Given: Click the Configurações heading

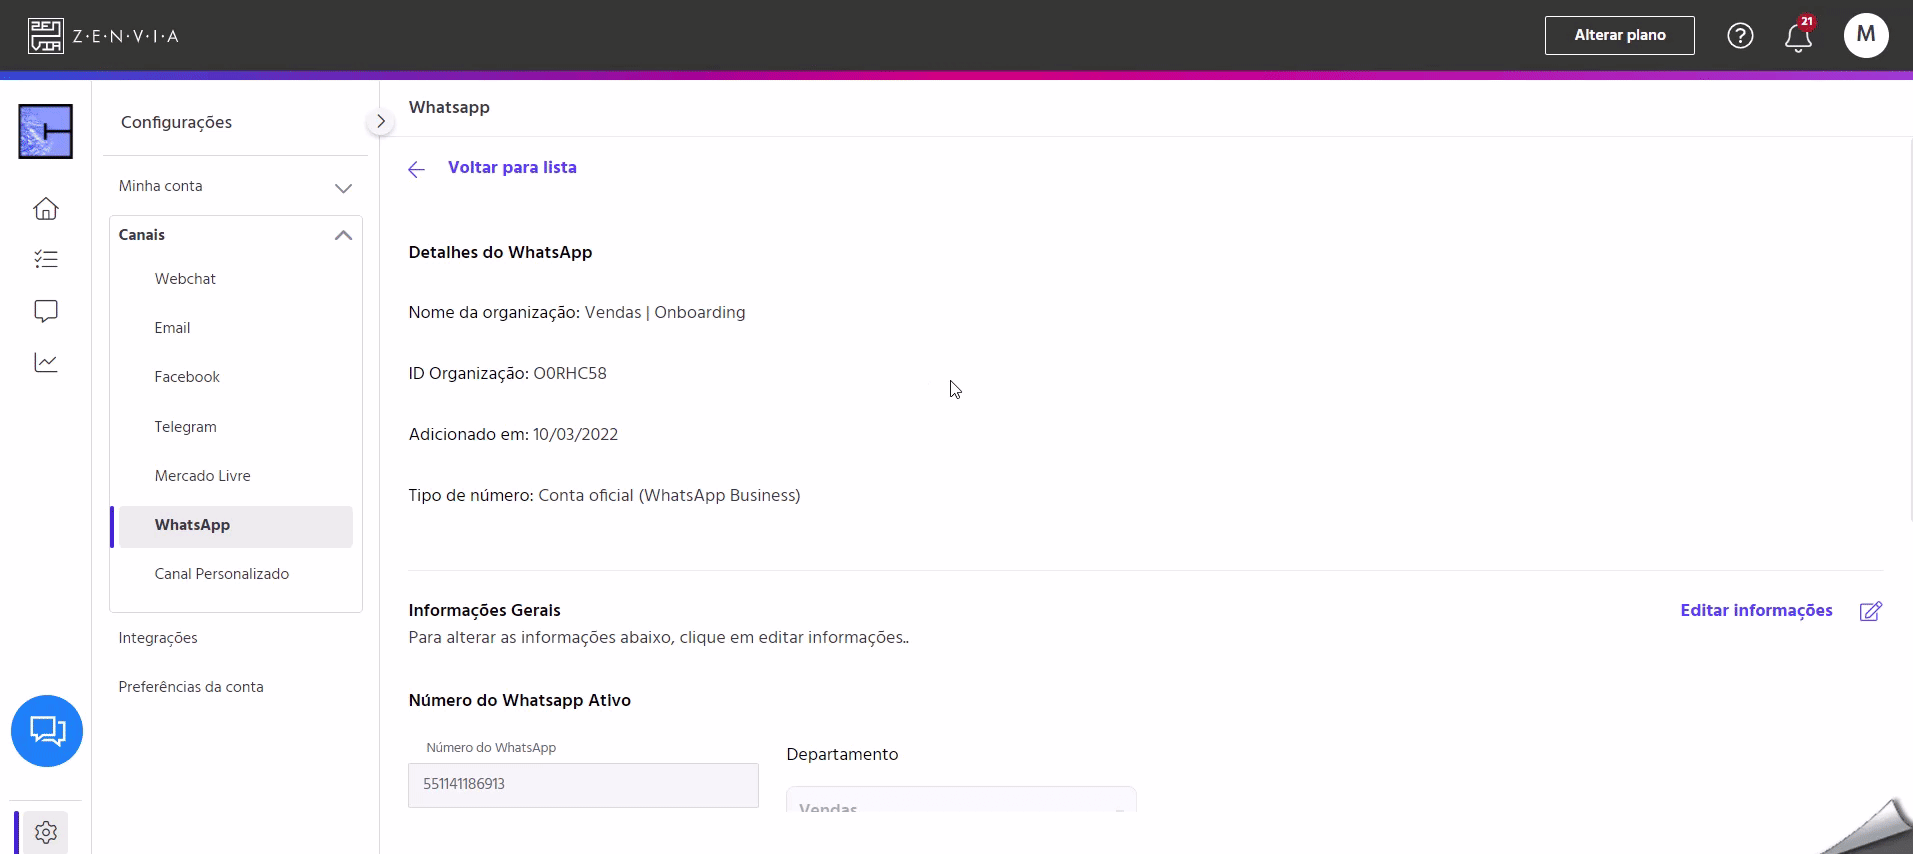Looking at the screenshot, I should [x=176, y=122].
